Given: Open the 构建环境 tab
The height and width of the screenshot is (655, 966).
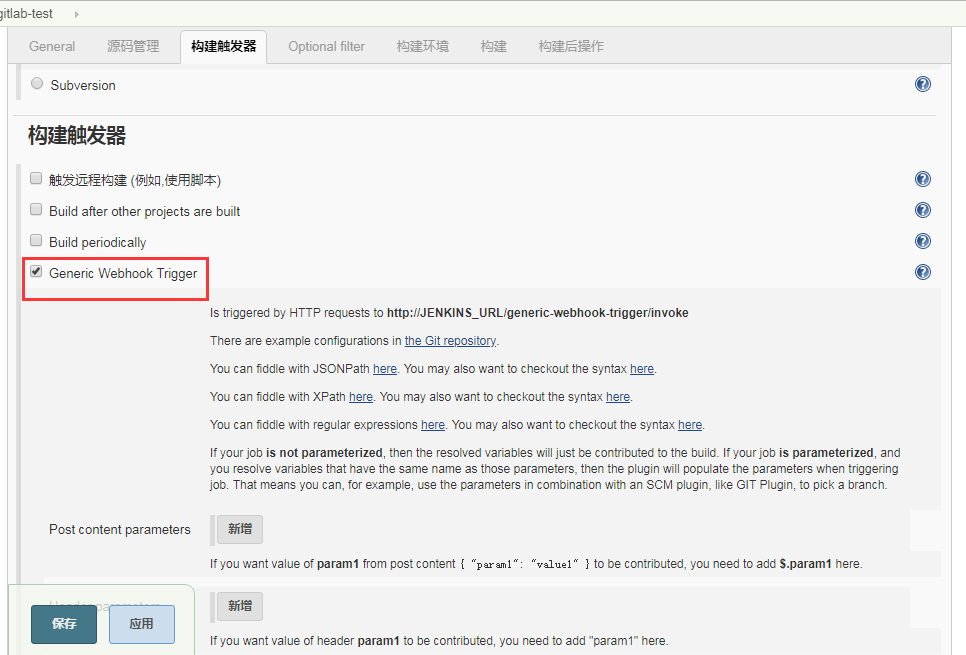Looking at the screenshot, I should pyautogui.click(x=422, y=46).
